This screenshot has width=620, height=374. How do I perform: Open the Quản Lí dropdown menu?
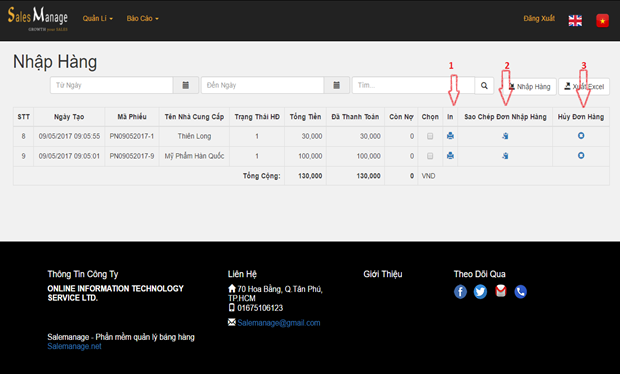click(x=98, y=19)
